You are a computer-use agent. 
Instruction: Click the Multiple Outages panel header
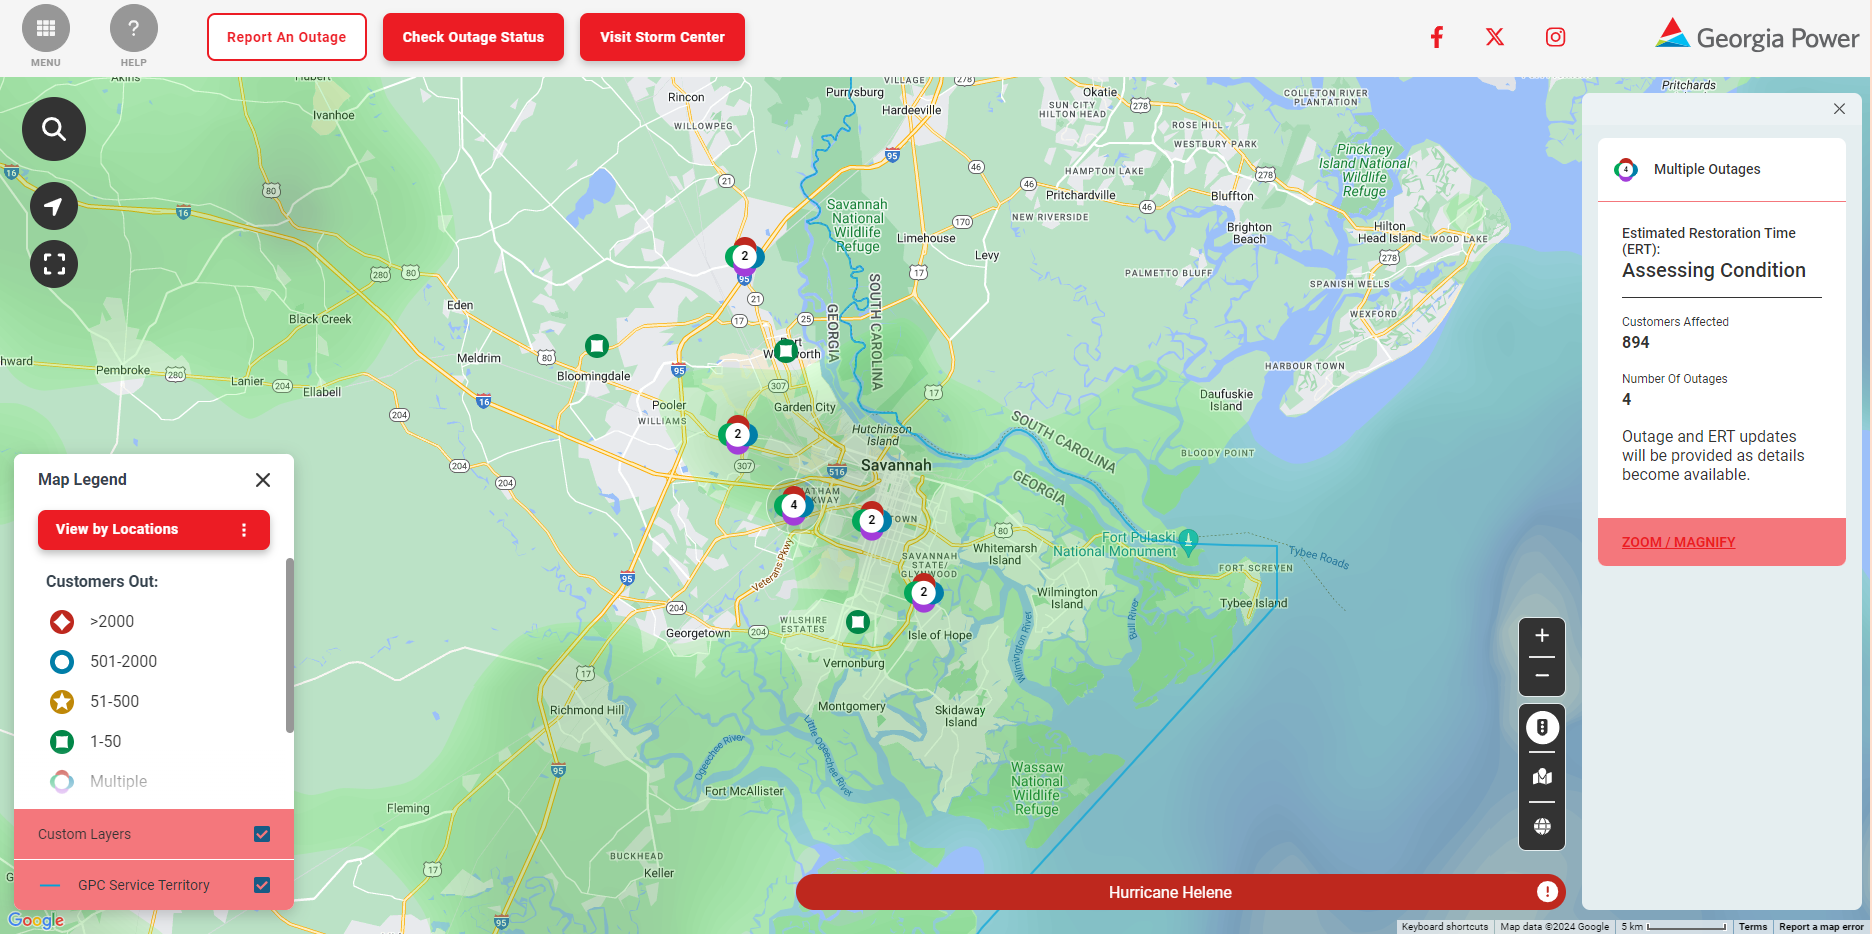[x=1722, y=170]
